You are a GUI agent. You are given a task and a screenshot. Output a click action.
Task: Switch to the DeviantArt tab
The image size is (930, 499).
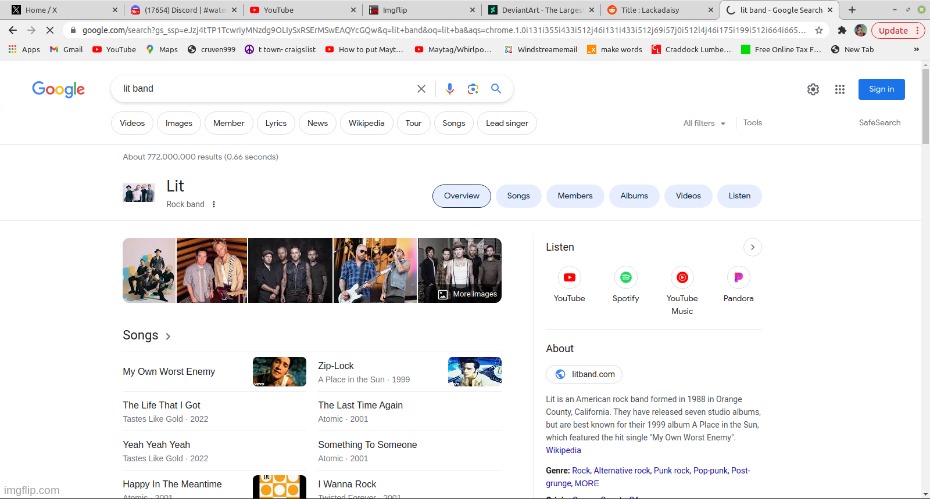[x=541, y=9]
